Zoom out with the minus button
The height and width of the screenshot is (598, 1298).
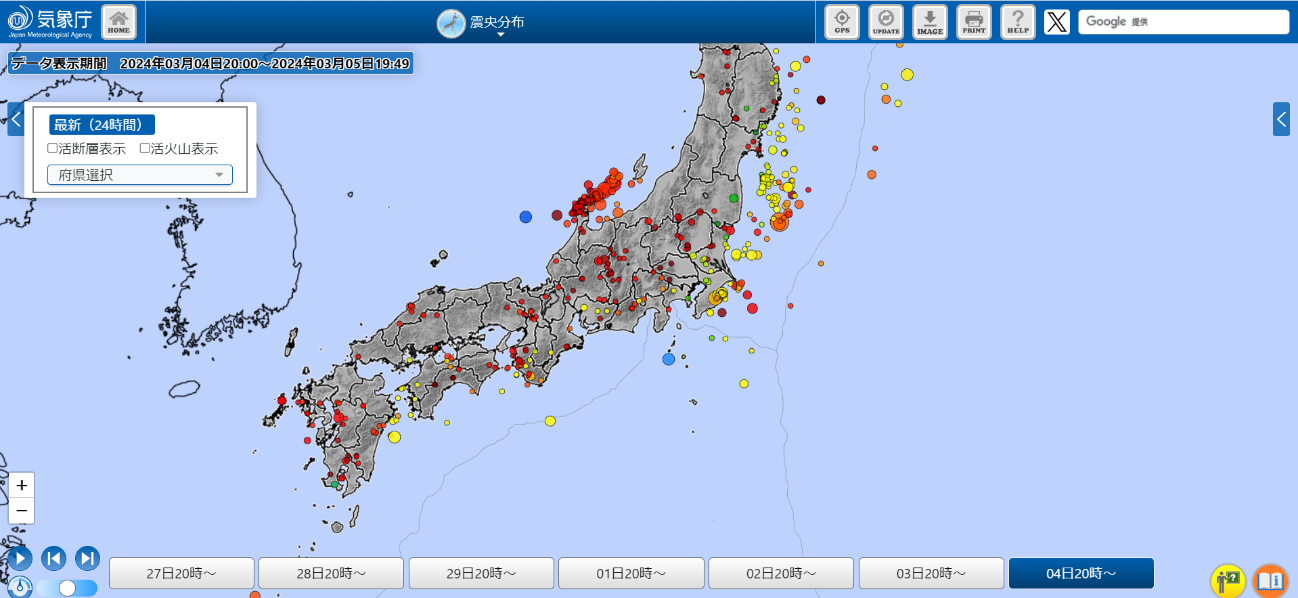coord(21,511)
